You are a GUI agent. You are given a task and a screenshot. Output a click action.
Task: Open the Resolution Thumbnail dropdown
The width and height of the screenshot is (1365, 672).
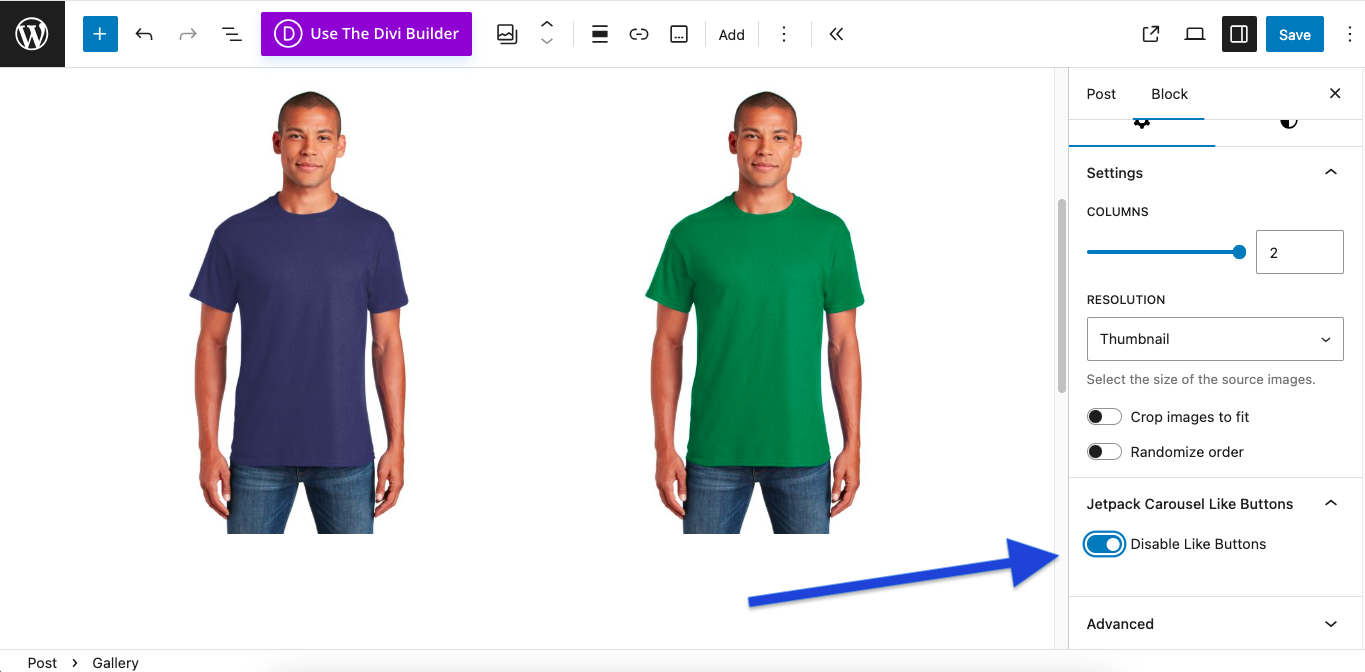[x=1214, y=339]
